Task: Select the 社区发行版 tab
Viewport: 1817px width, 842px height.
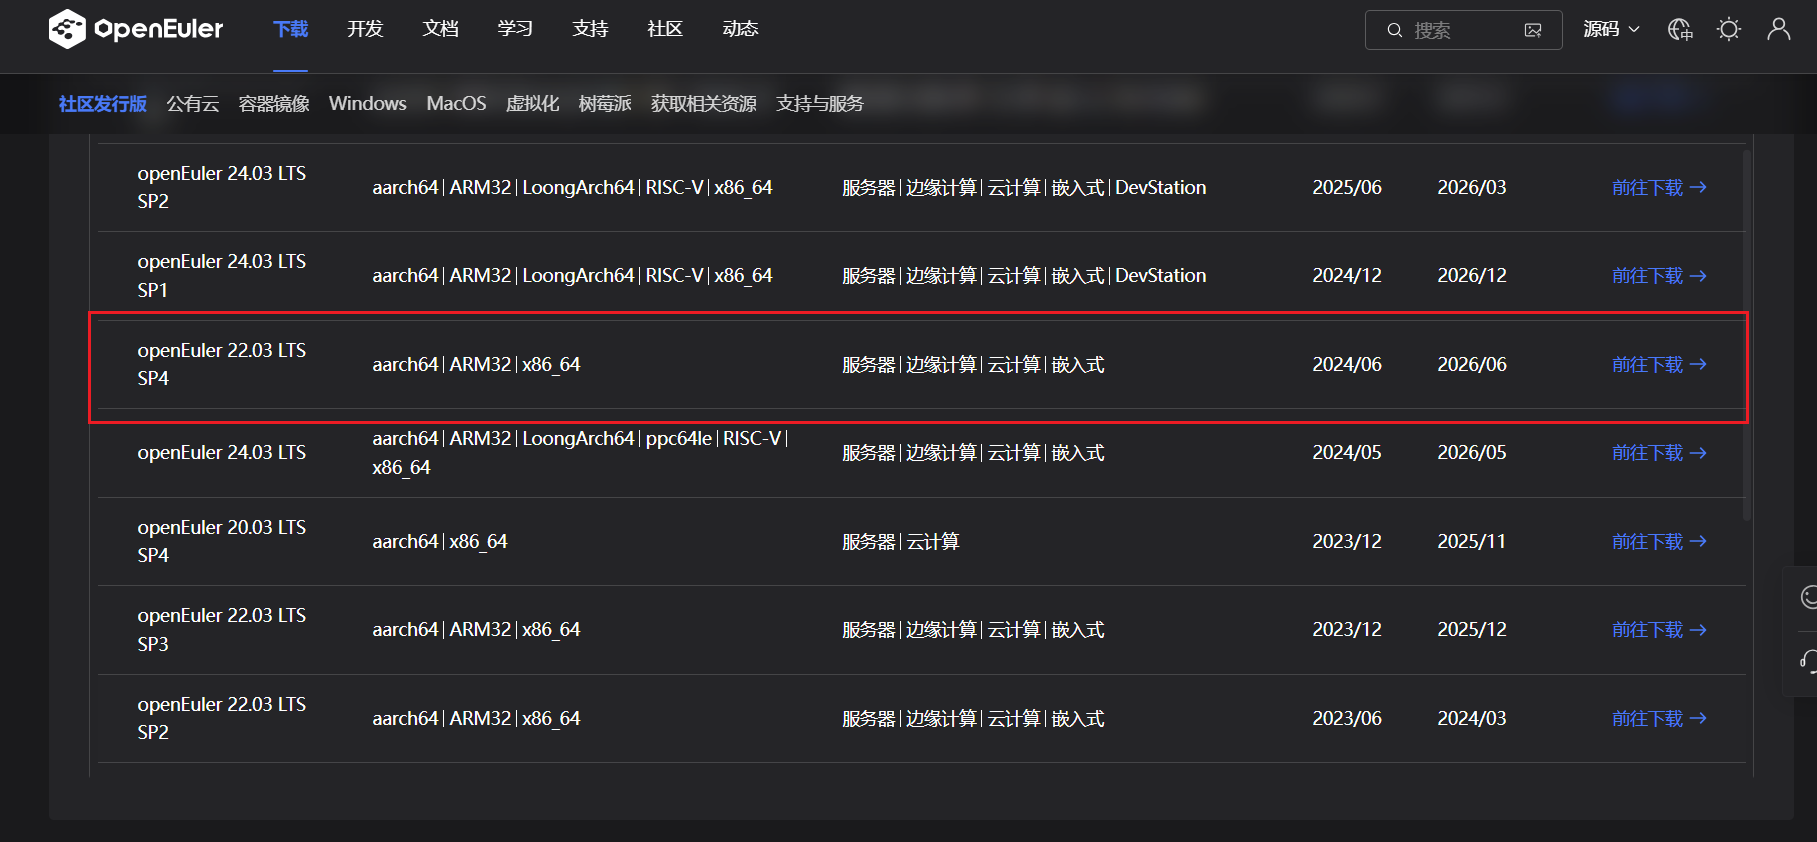Action: click(103, 104)
